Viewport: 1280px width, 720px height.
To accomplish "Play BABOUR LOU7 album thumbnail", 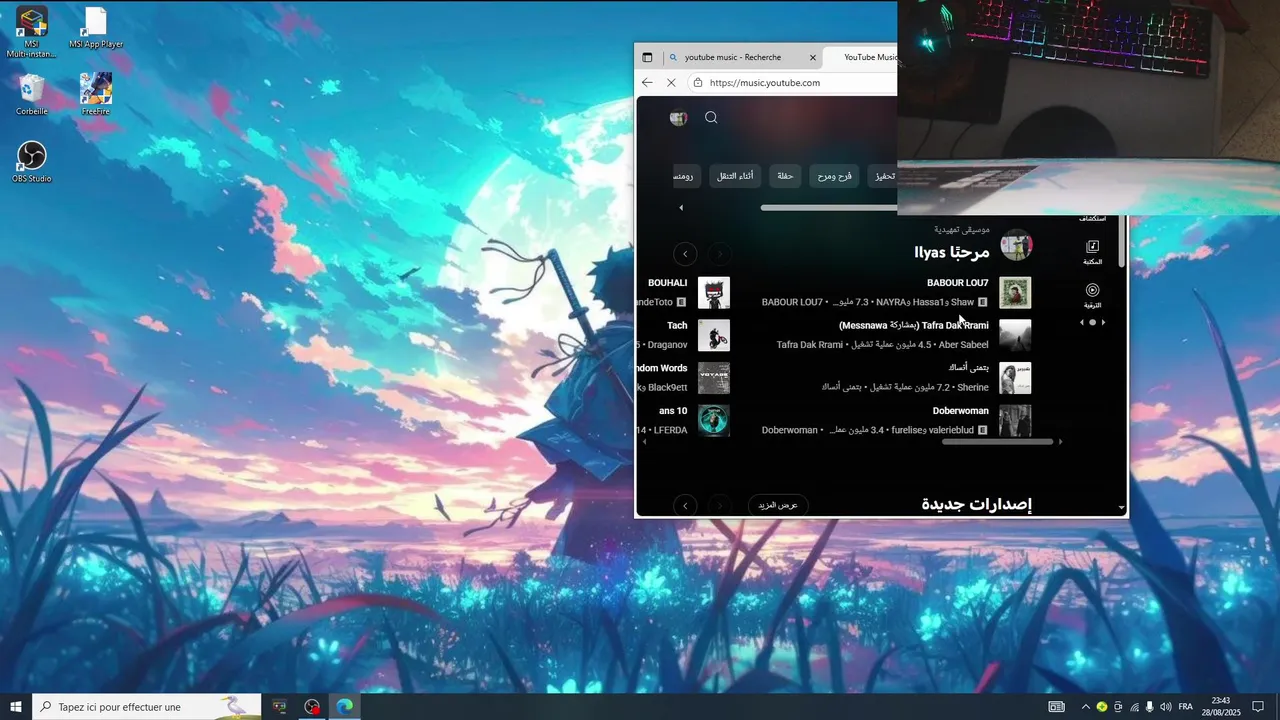I will (x=1015, y=293).
